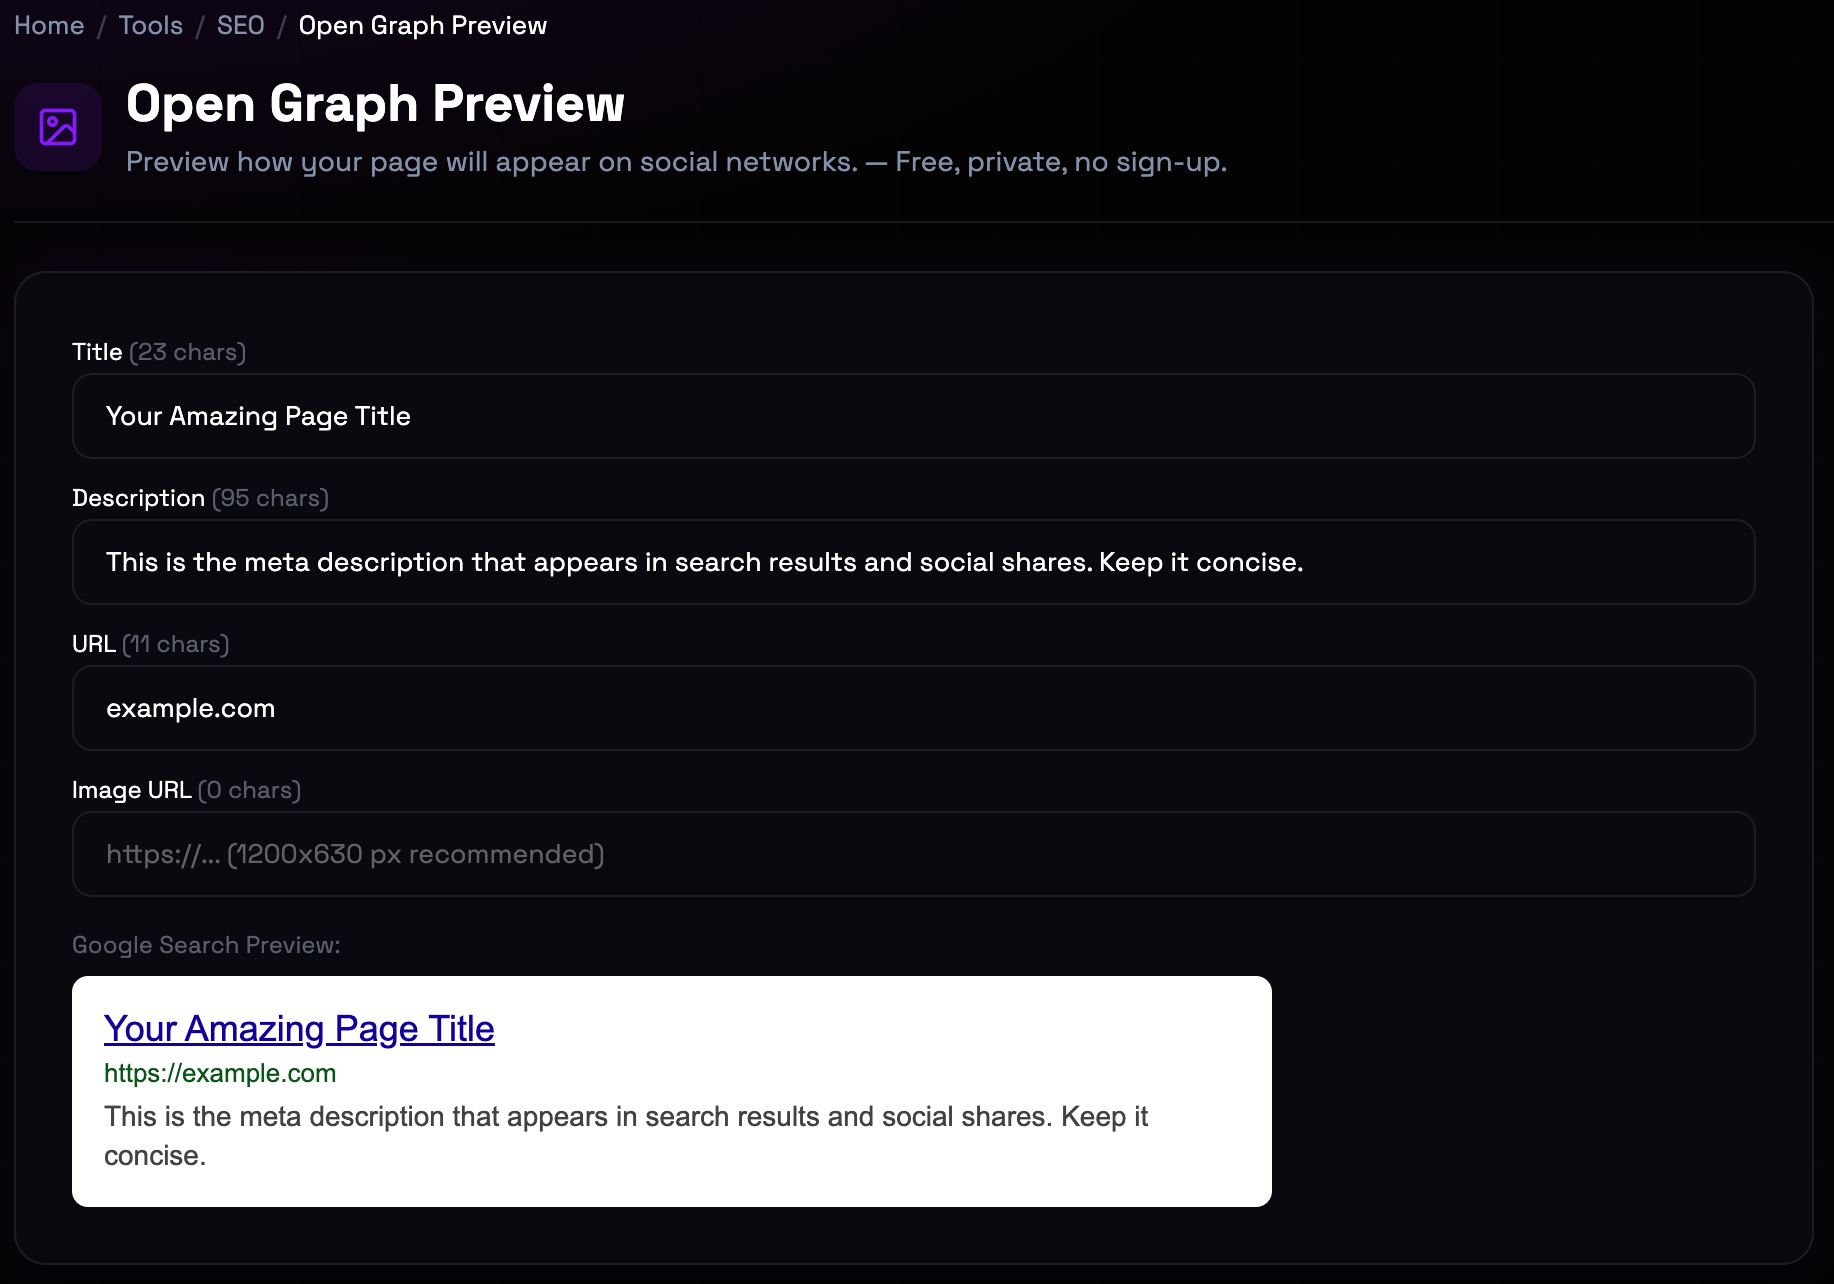Click the green https://example.com preview URL
Image resolution: width=1834 pixels, height=1284 pixels.
coord(220,1073)
